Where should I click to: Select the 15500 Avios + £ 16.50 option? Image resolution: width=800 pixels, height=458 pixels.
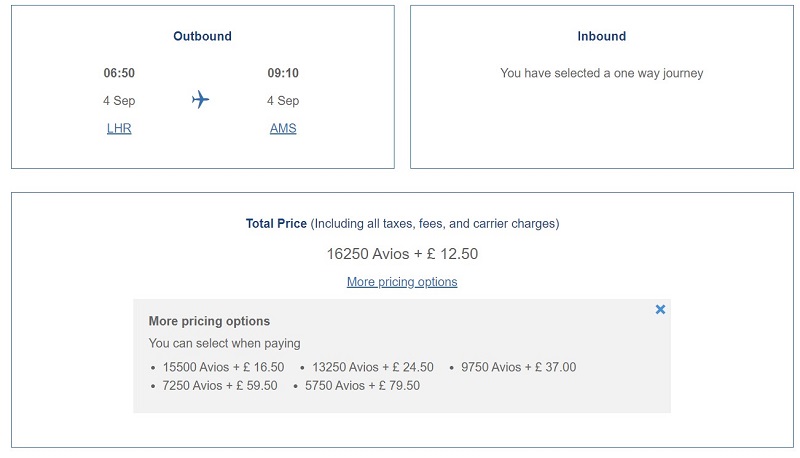(223, 367)
